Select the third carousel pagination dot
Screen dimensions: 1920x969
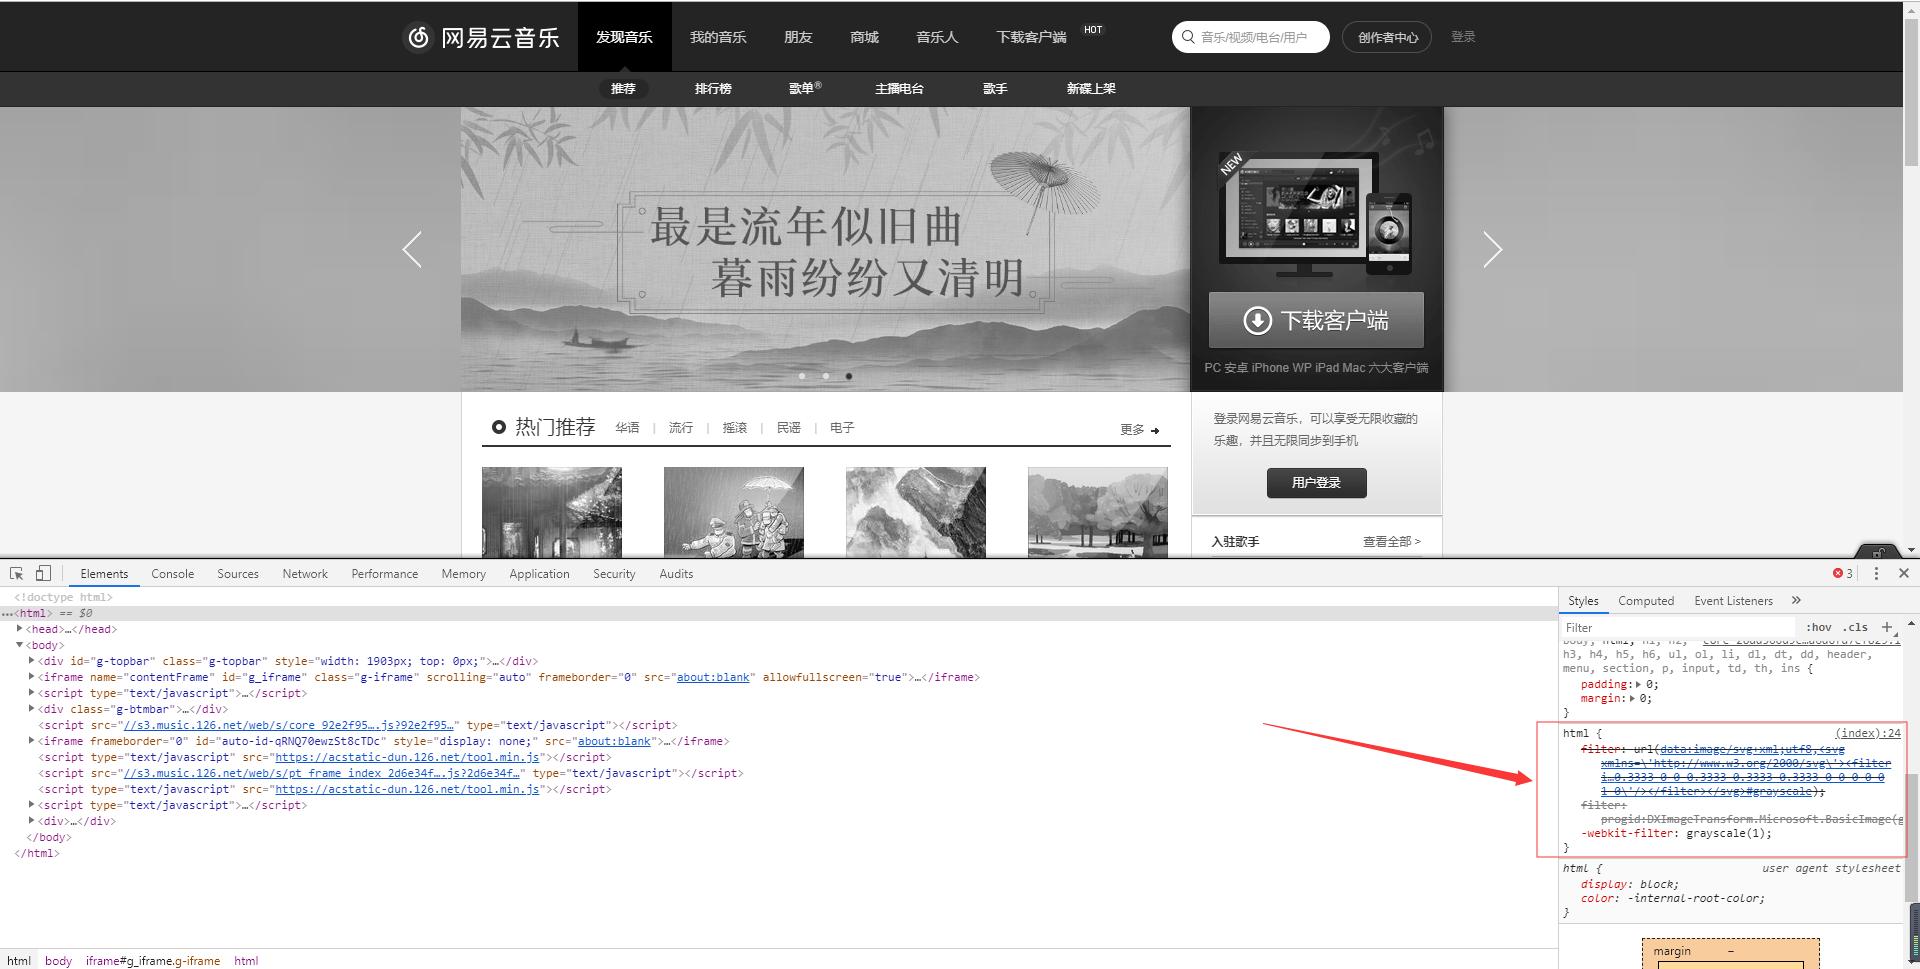(x=849, y=375)
